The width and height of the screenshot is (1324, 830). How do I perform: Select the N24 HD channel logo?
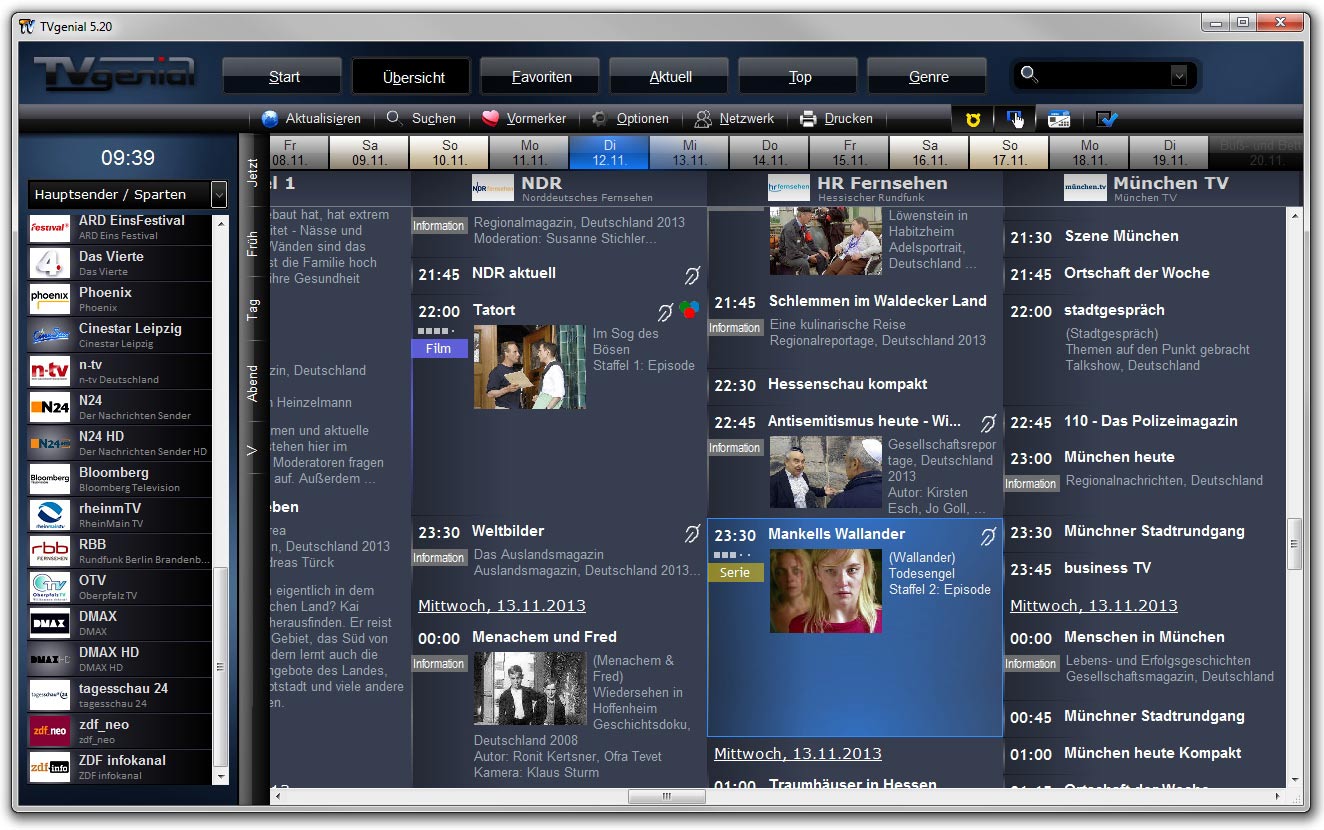point(50,444)
